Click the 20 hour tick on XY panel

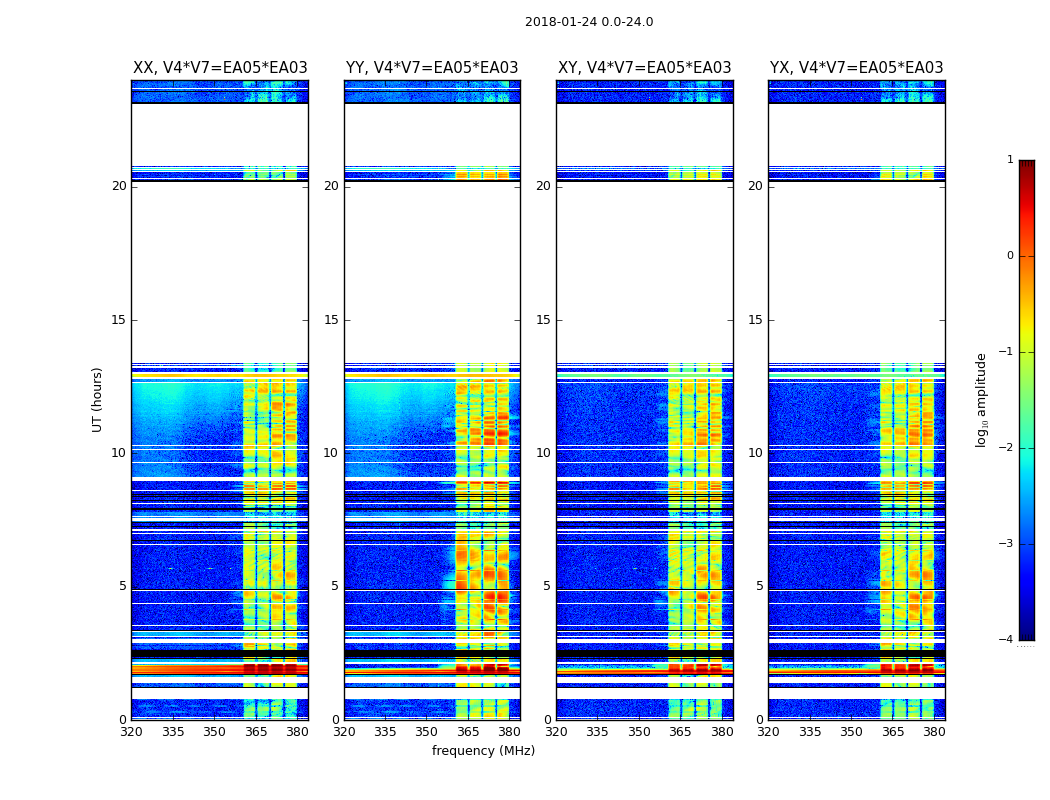point(544,186)
